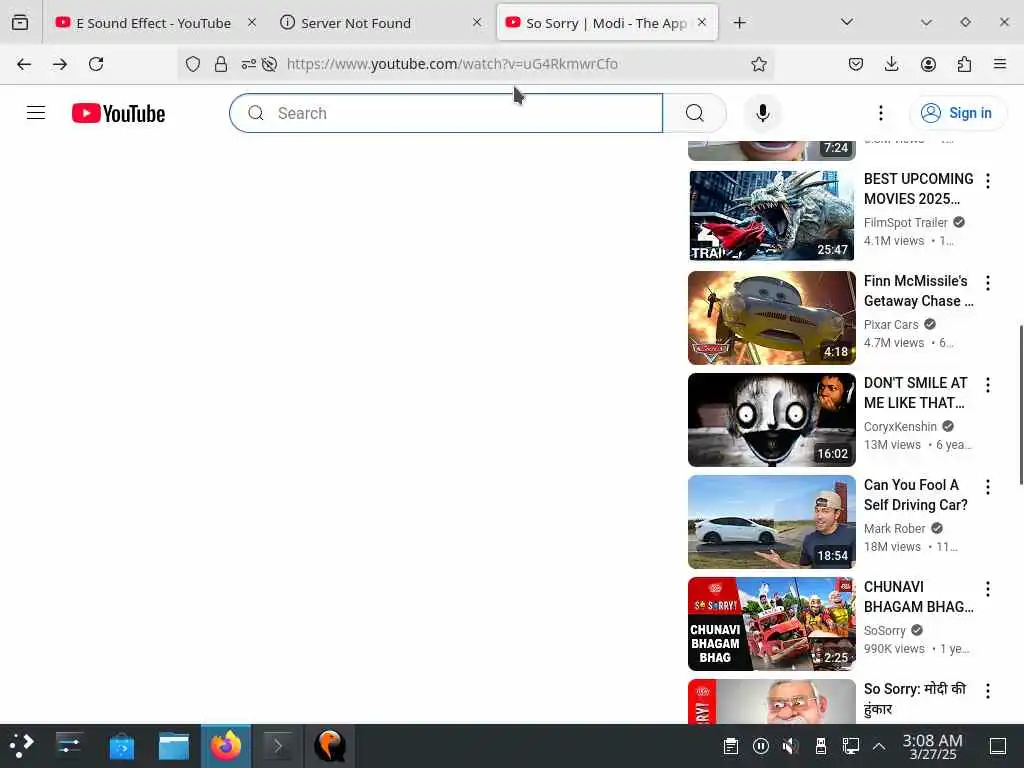Open the Firefox extensions puzzle icon
Image resolution: width=1024 pixels, height=768 pixels.
pos(964,64)
